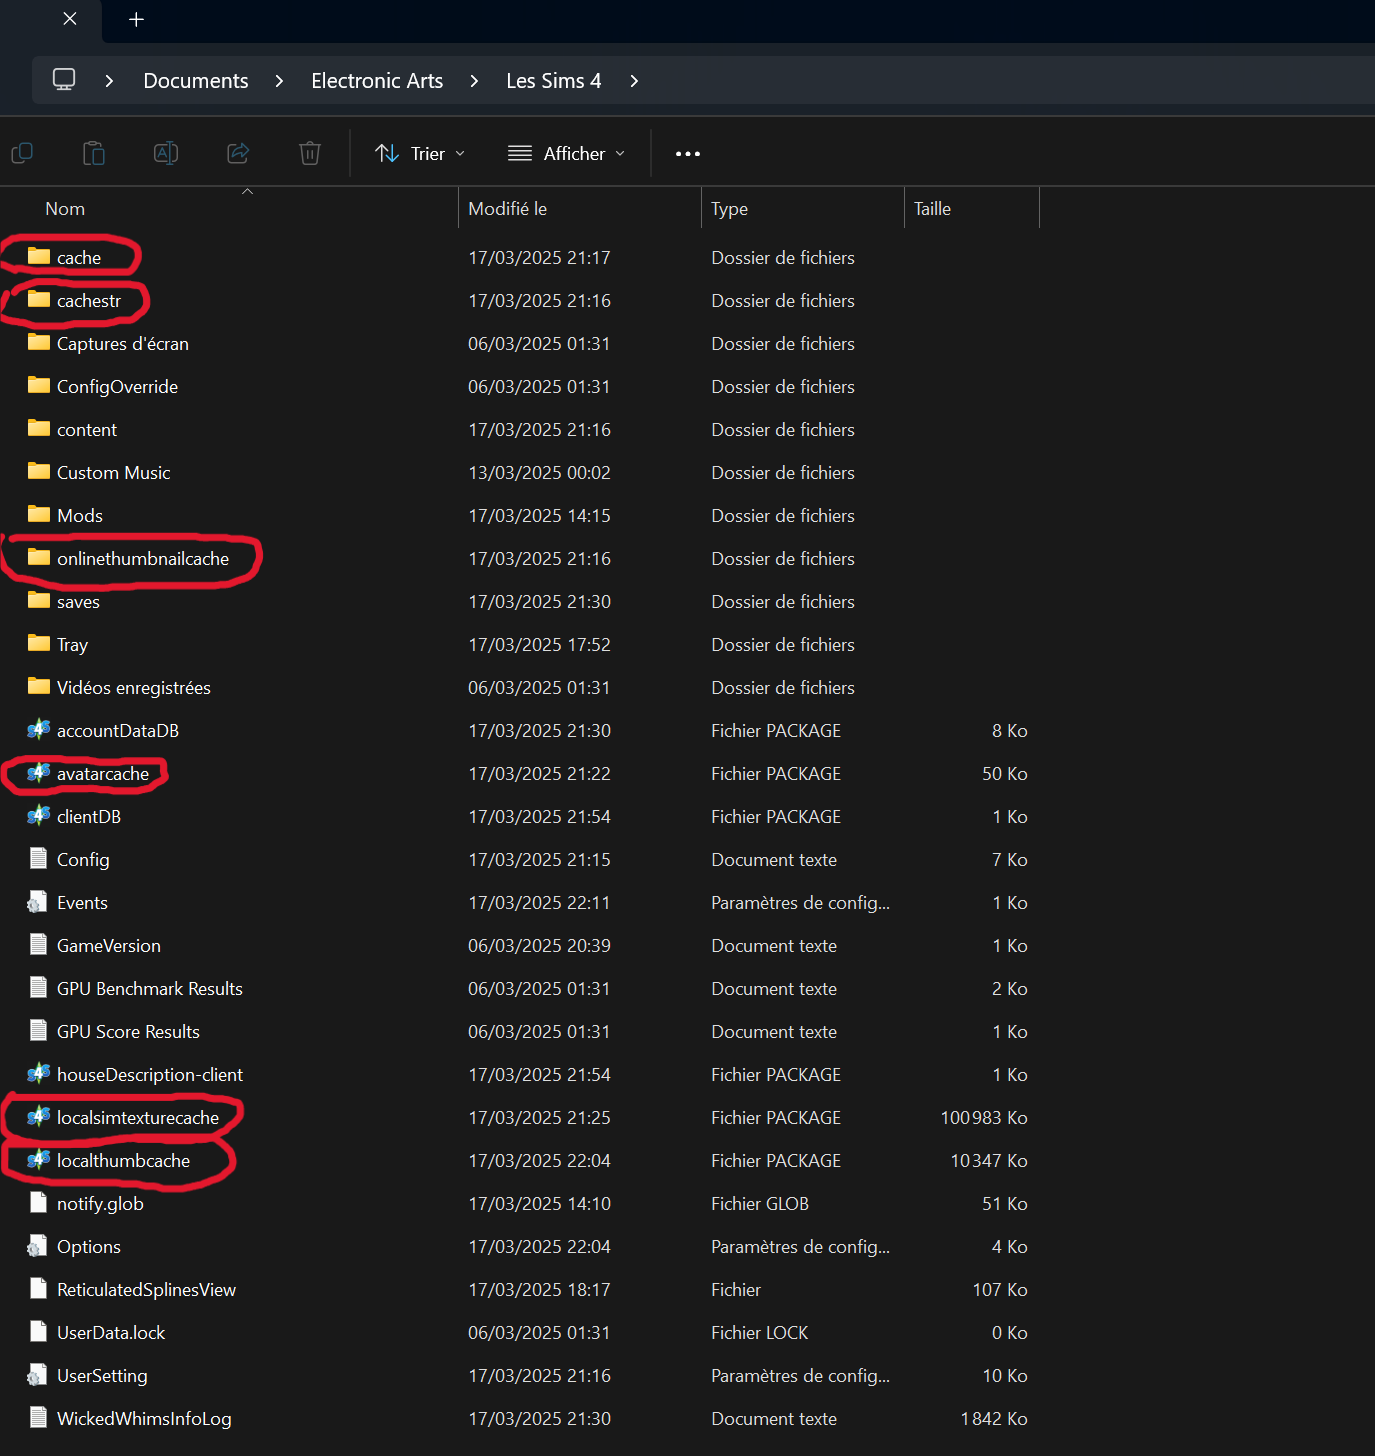The image size is (1375, 1456).
Task: Click the cachestr folder icon
Action: pyautogui.click(x=39, y=299)
